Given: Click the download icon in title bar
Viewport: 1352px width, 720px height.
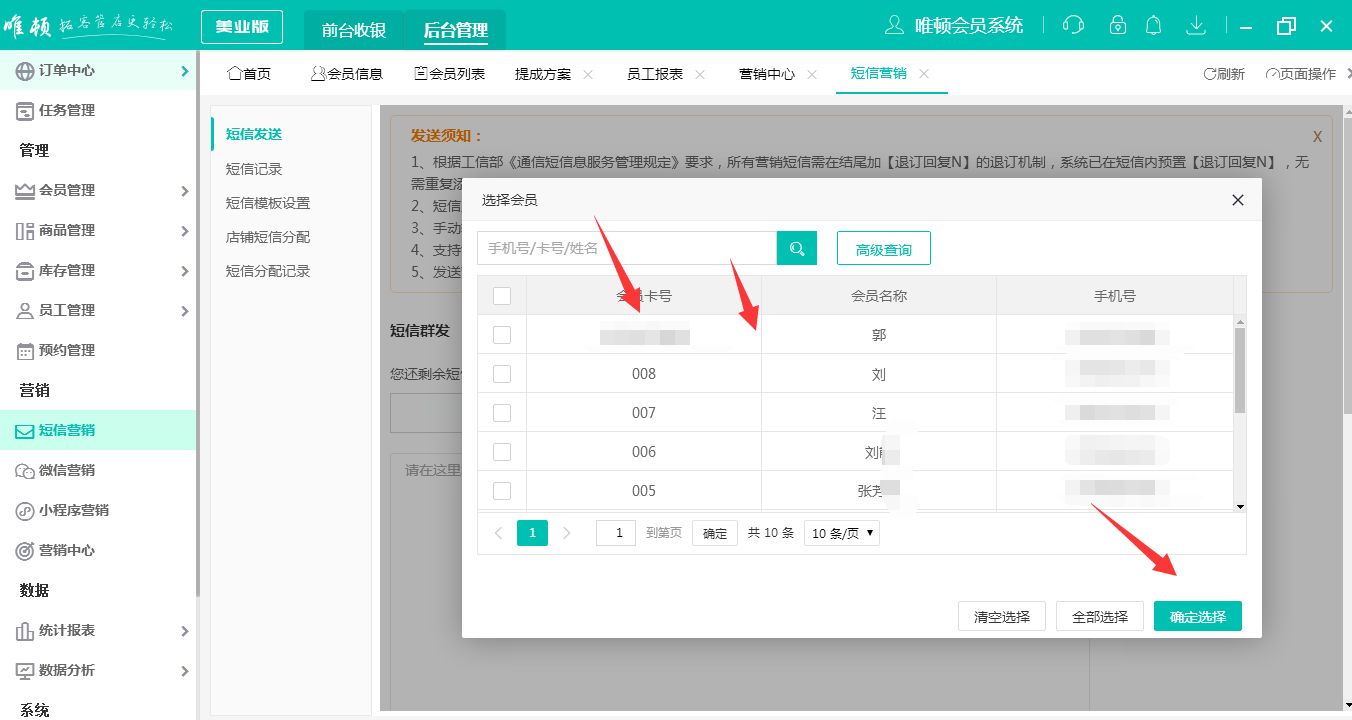Looking at the screenshot, I should 1196,24.
